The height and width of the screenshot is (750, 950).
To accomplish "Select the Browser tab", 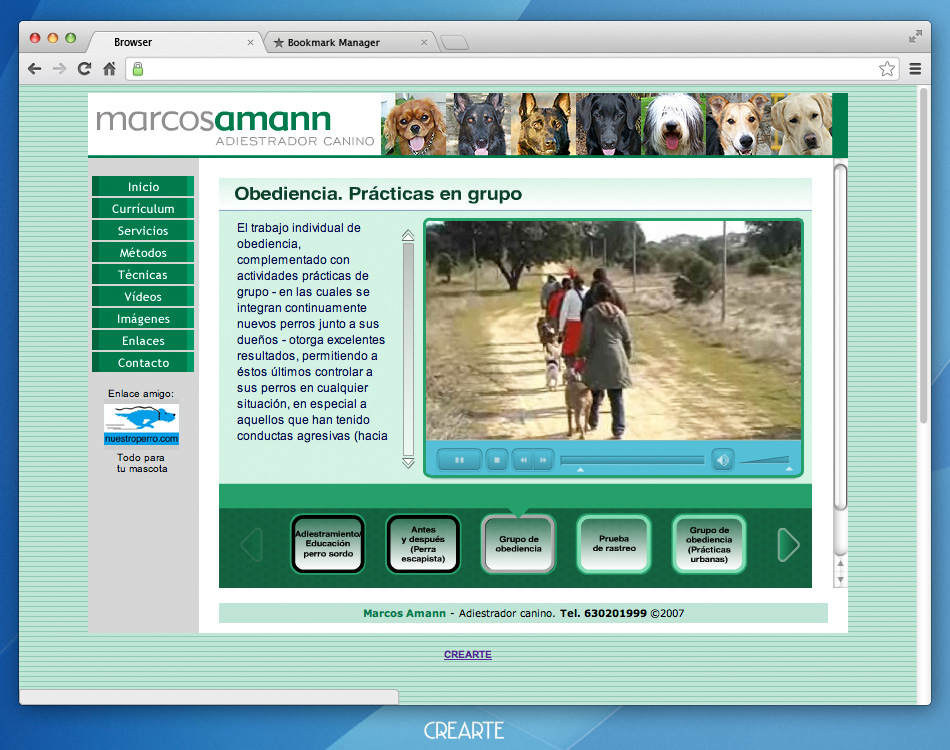I will click(x=176, y=42).
